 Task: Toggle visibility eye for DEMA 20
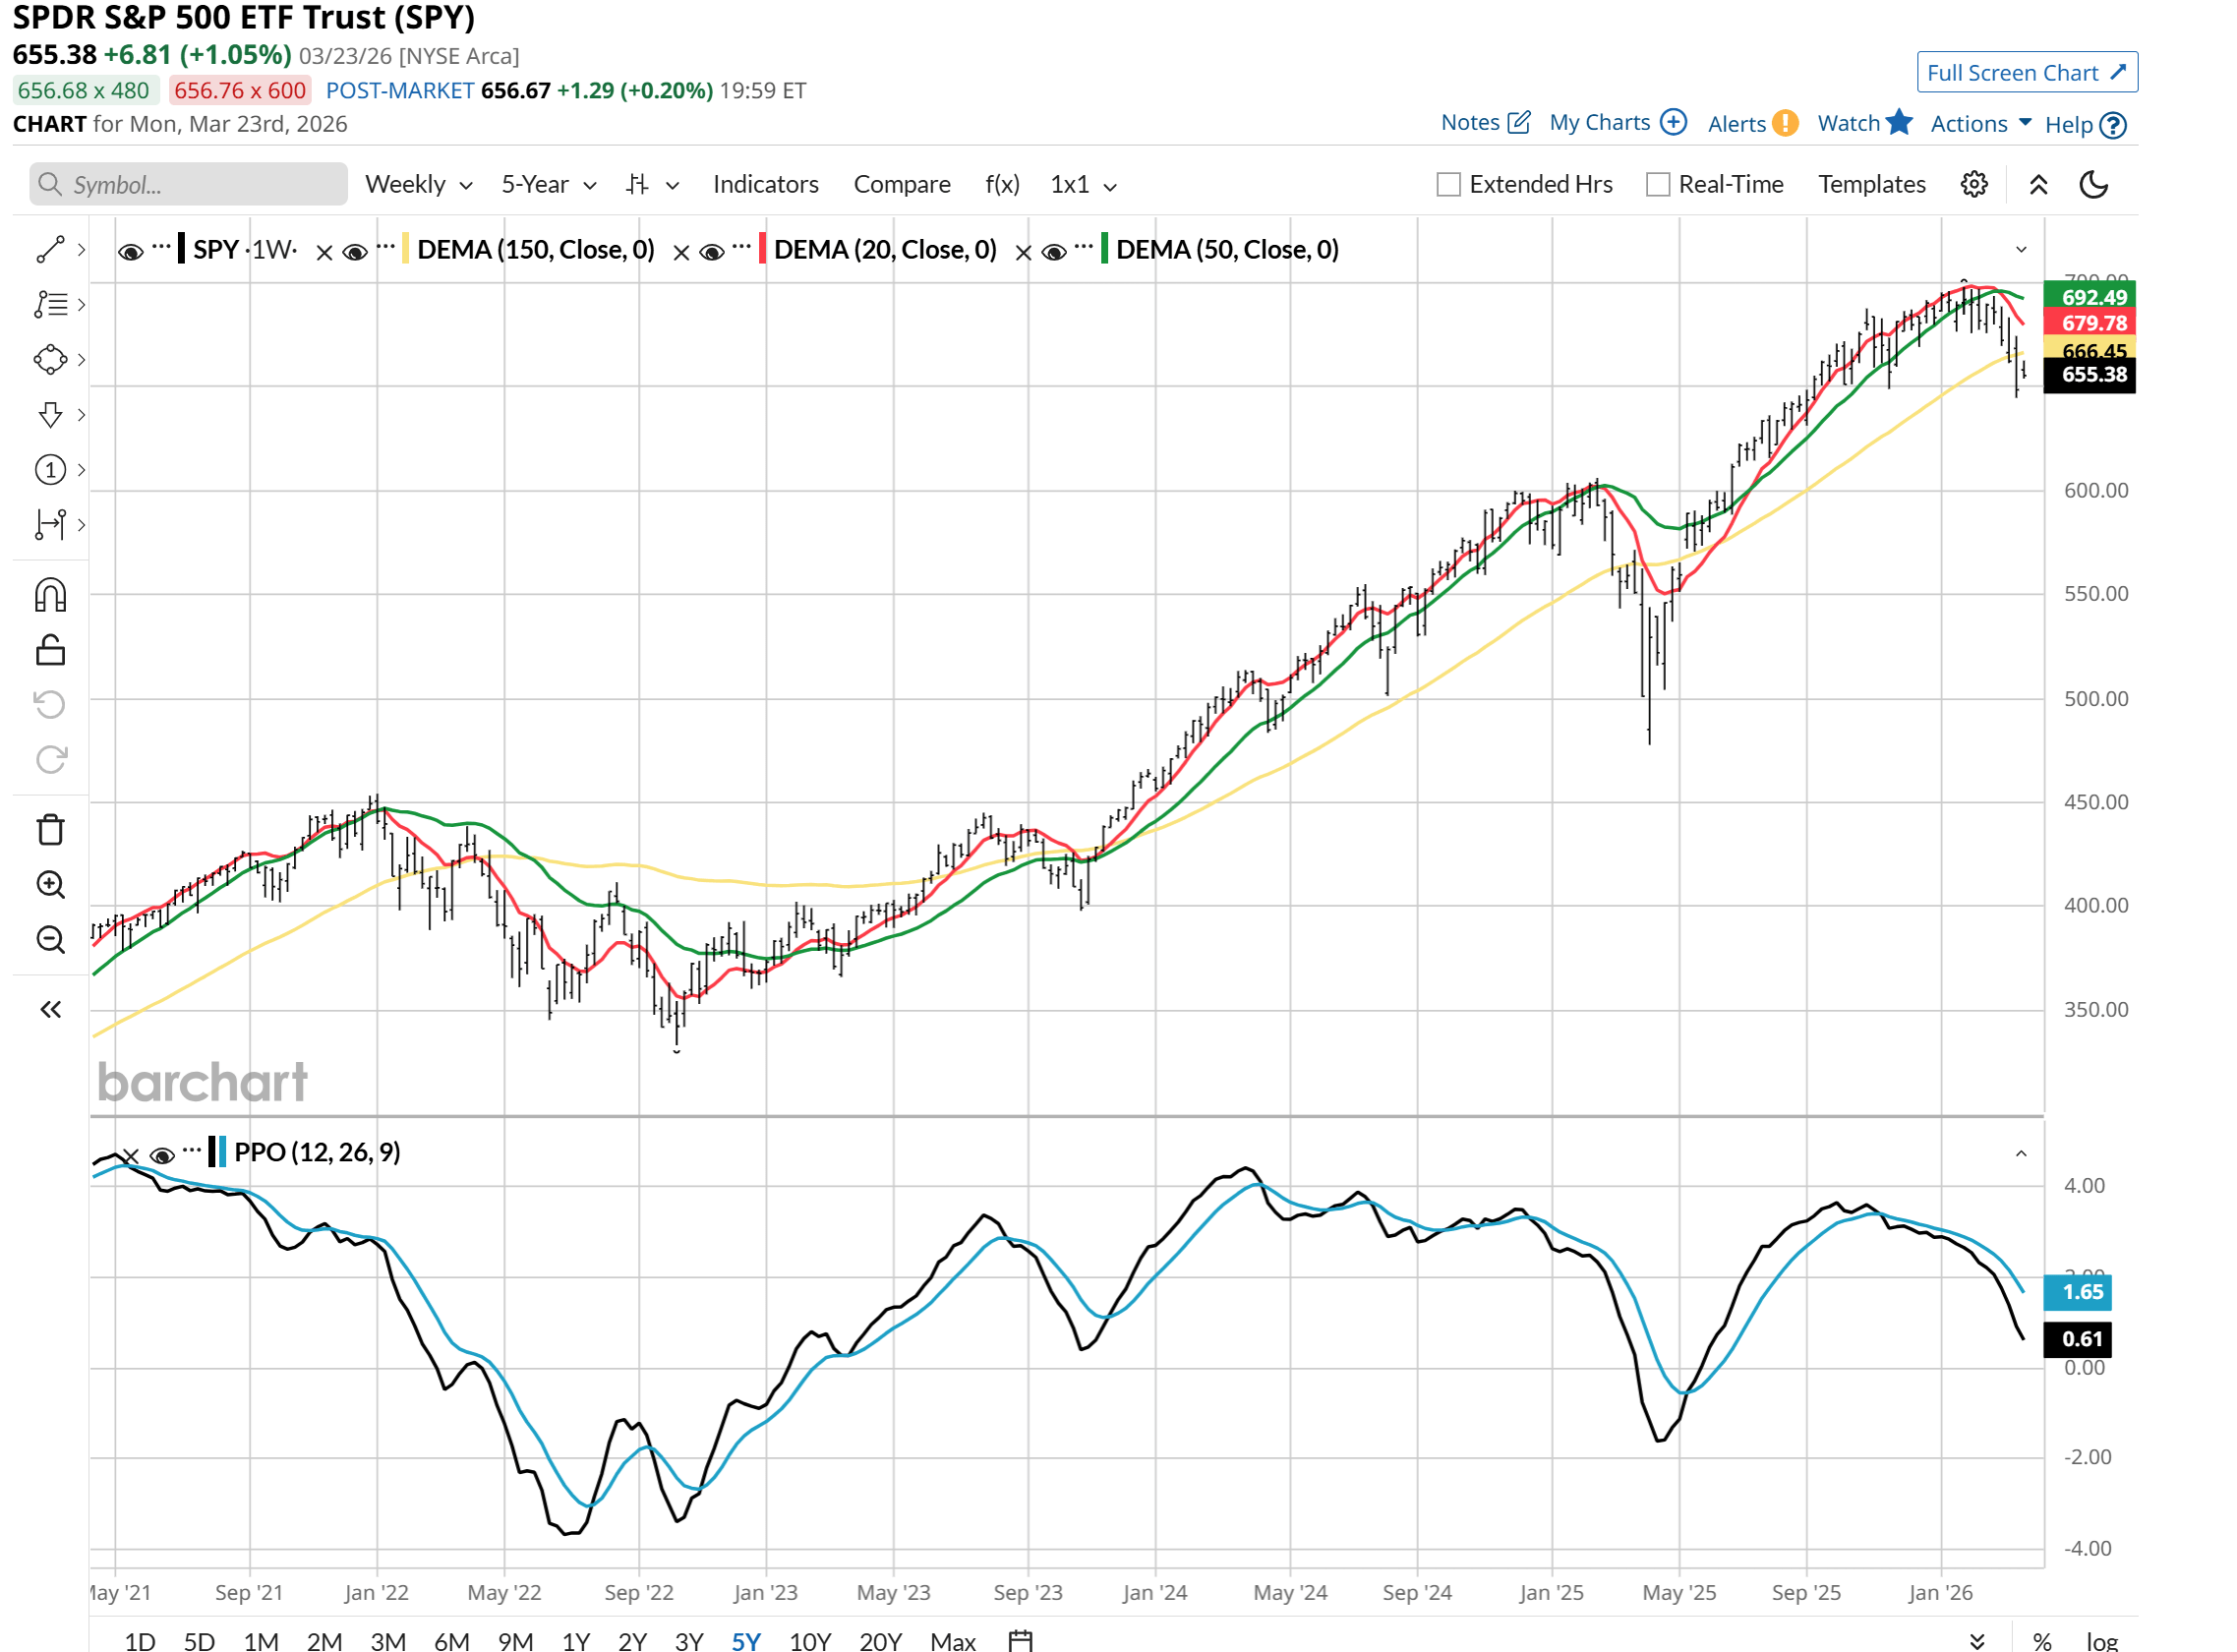[711, 252]
